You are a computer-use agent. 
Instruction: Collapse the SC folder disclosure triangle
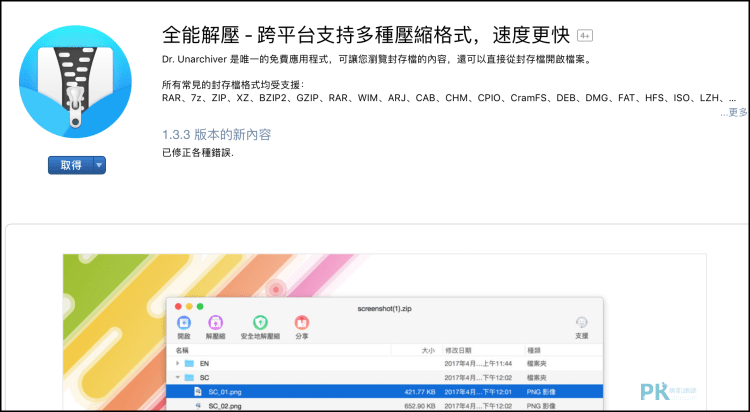[177, 378]
